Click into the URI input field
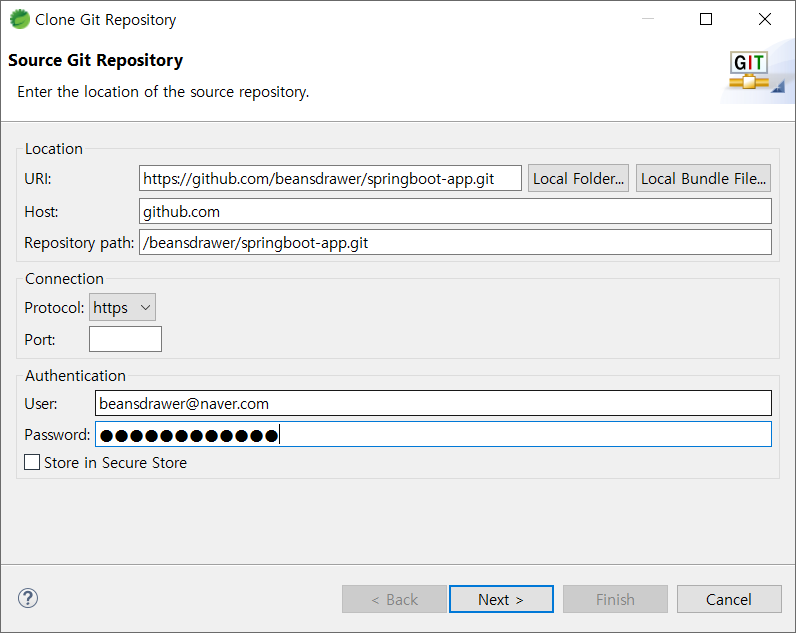Screen dimensions: 796x633 point(330,178)
